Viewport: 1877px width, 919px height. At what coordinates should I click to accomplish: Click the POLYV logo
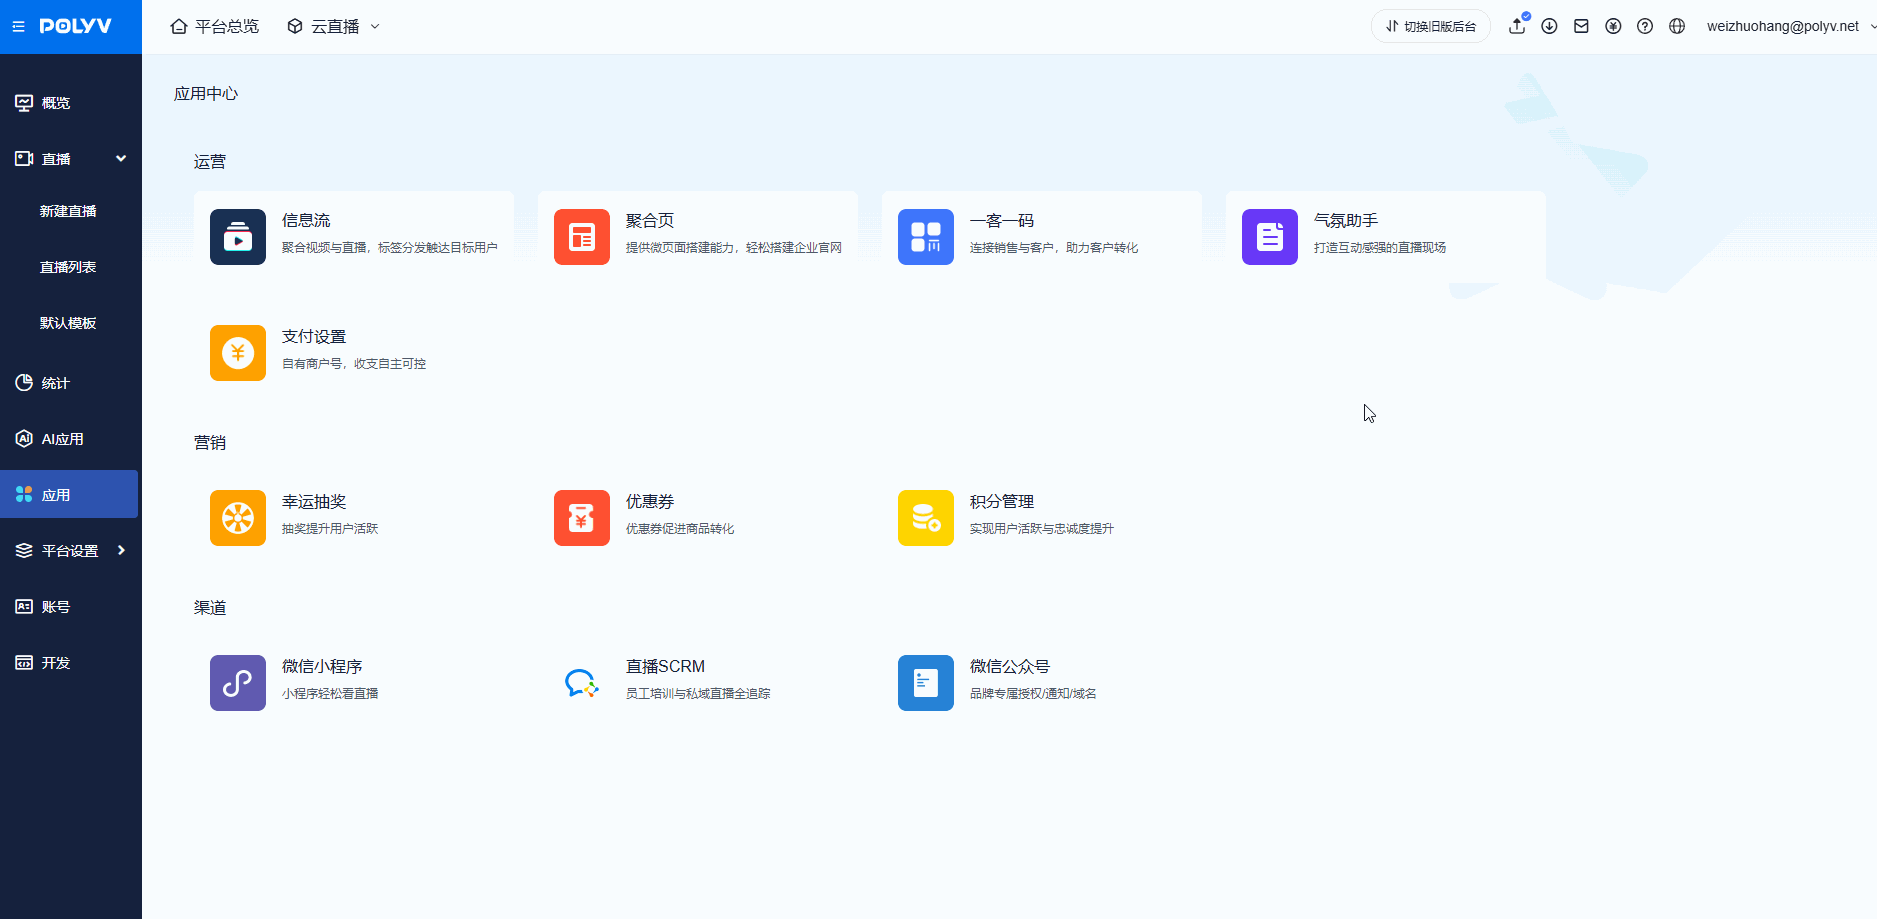coord(76,26)
